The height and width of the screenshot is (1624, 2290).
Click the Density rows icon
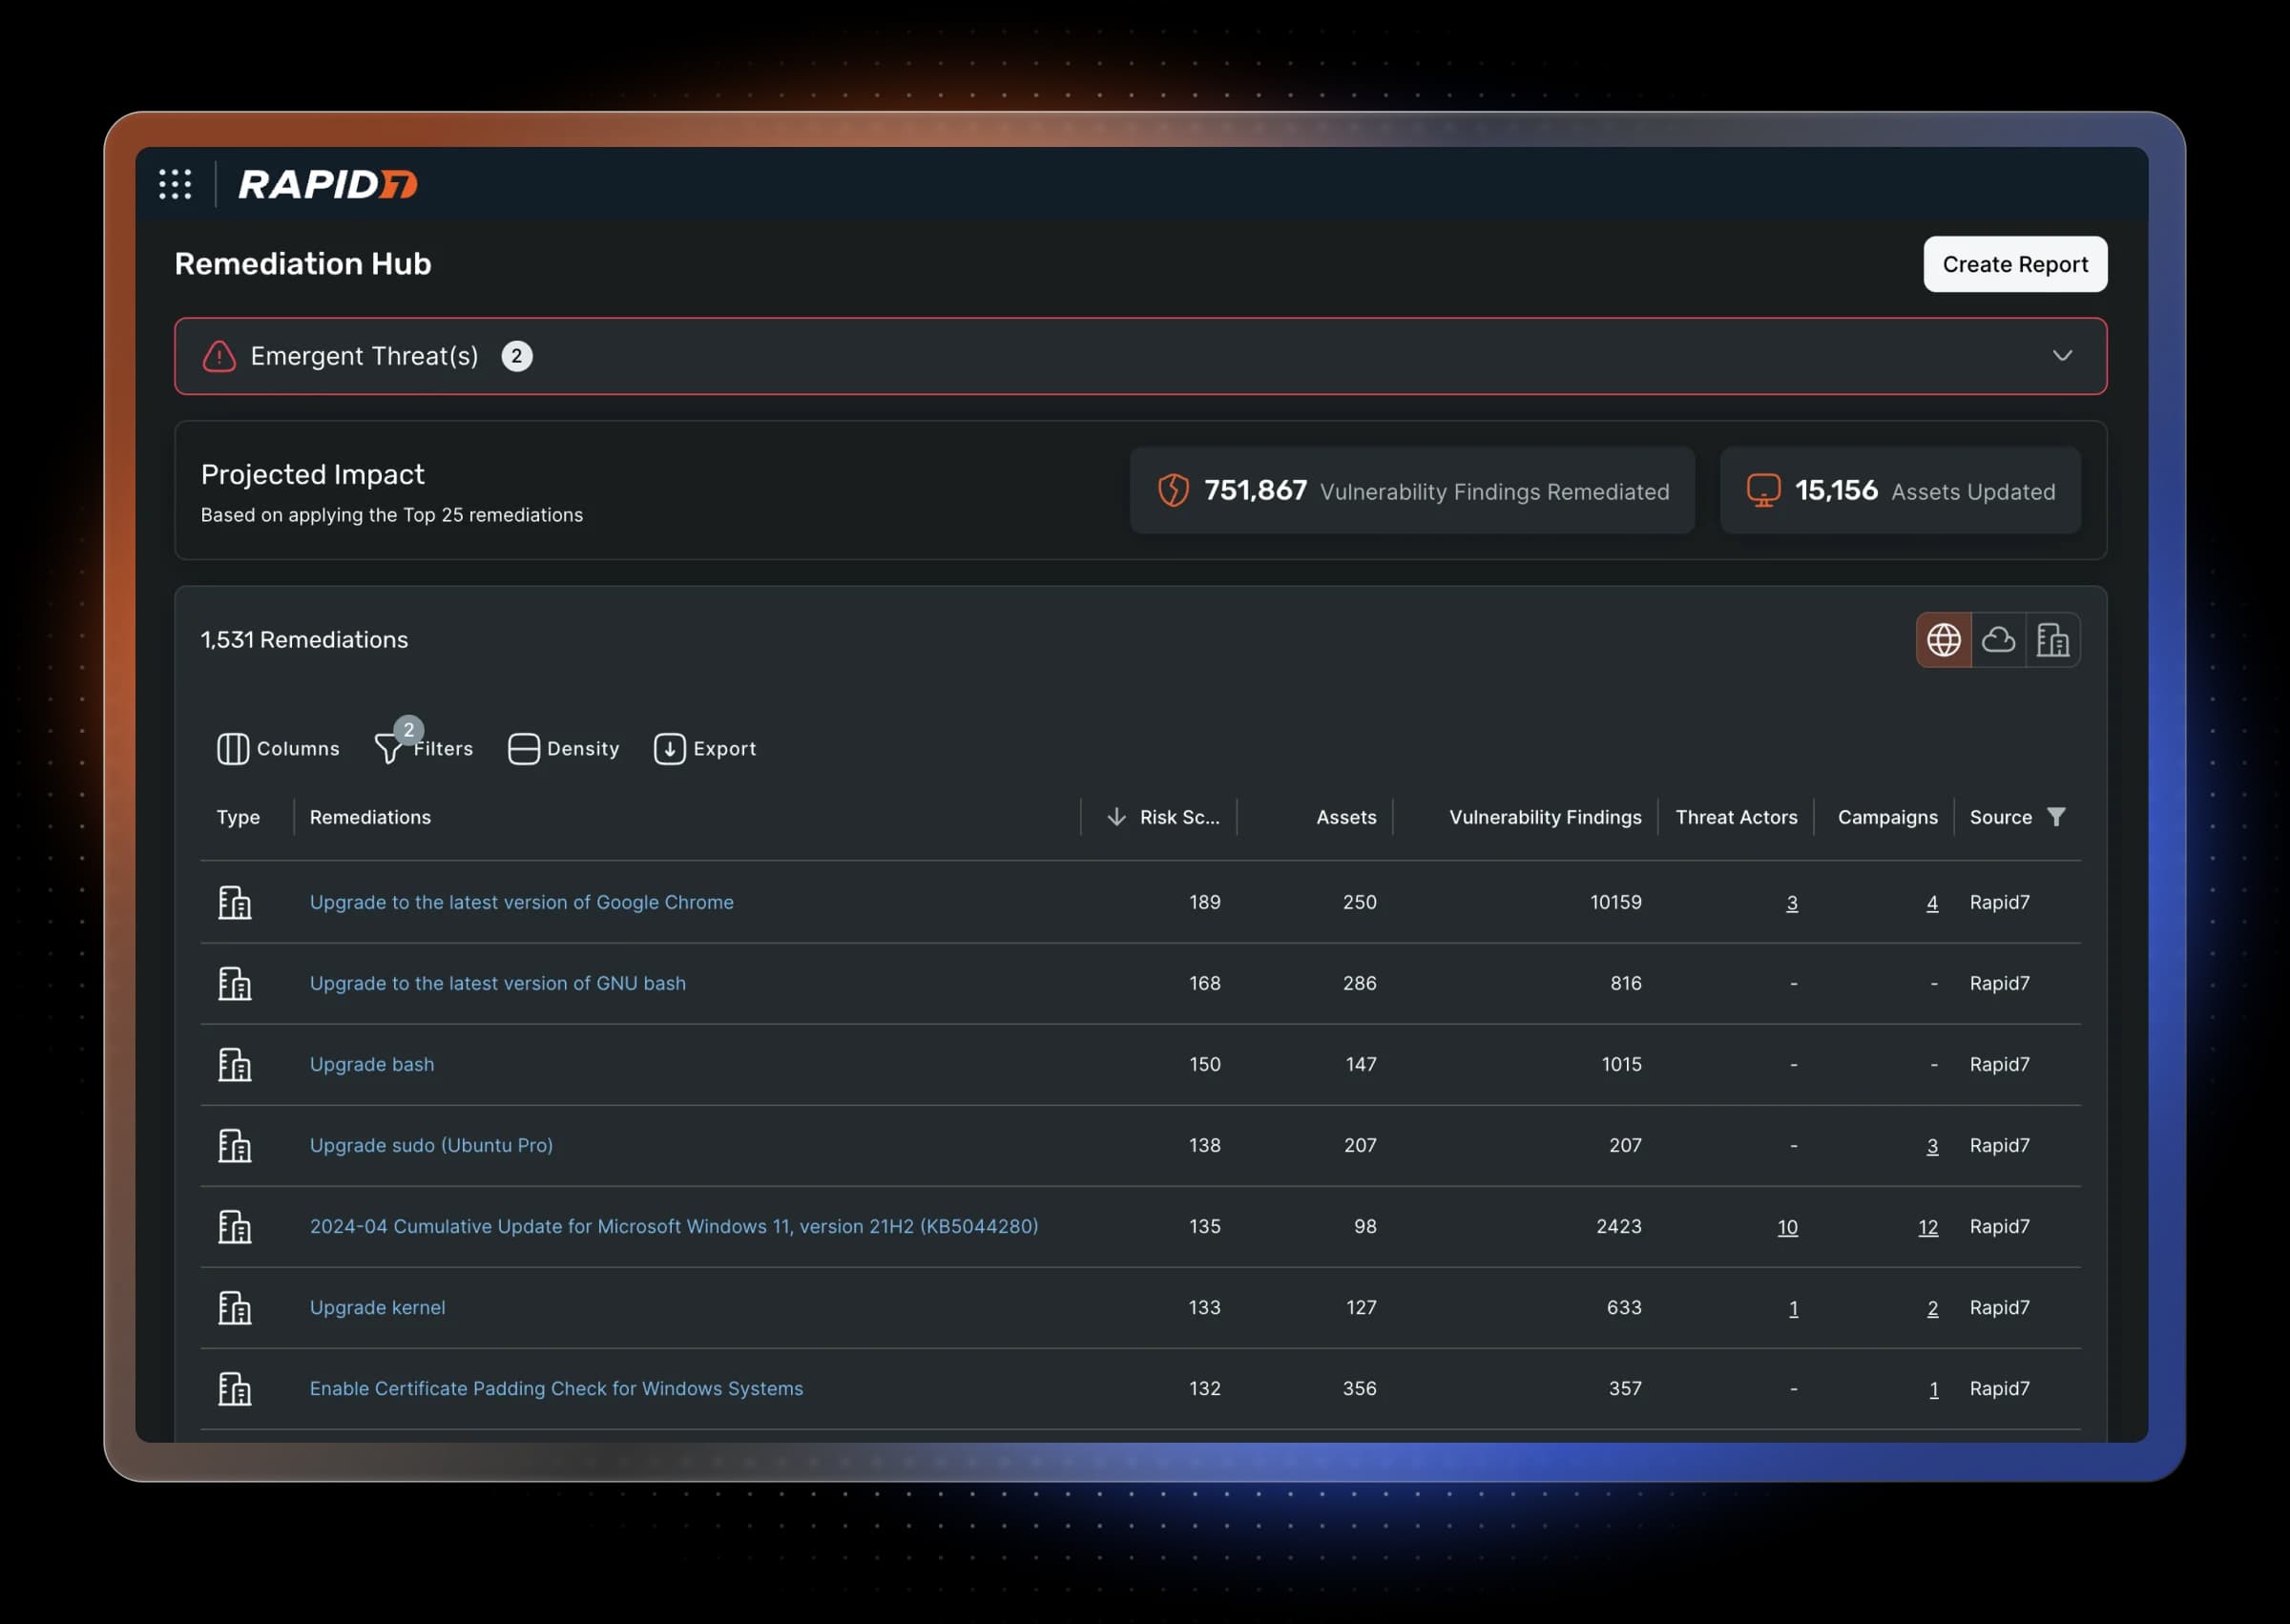(524, 748)
